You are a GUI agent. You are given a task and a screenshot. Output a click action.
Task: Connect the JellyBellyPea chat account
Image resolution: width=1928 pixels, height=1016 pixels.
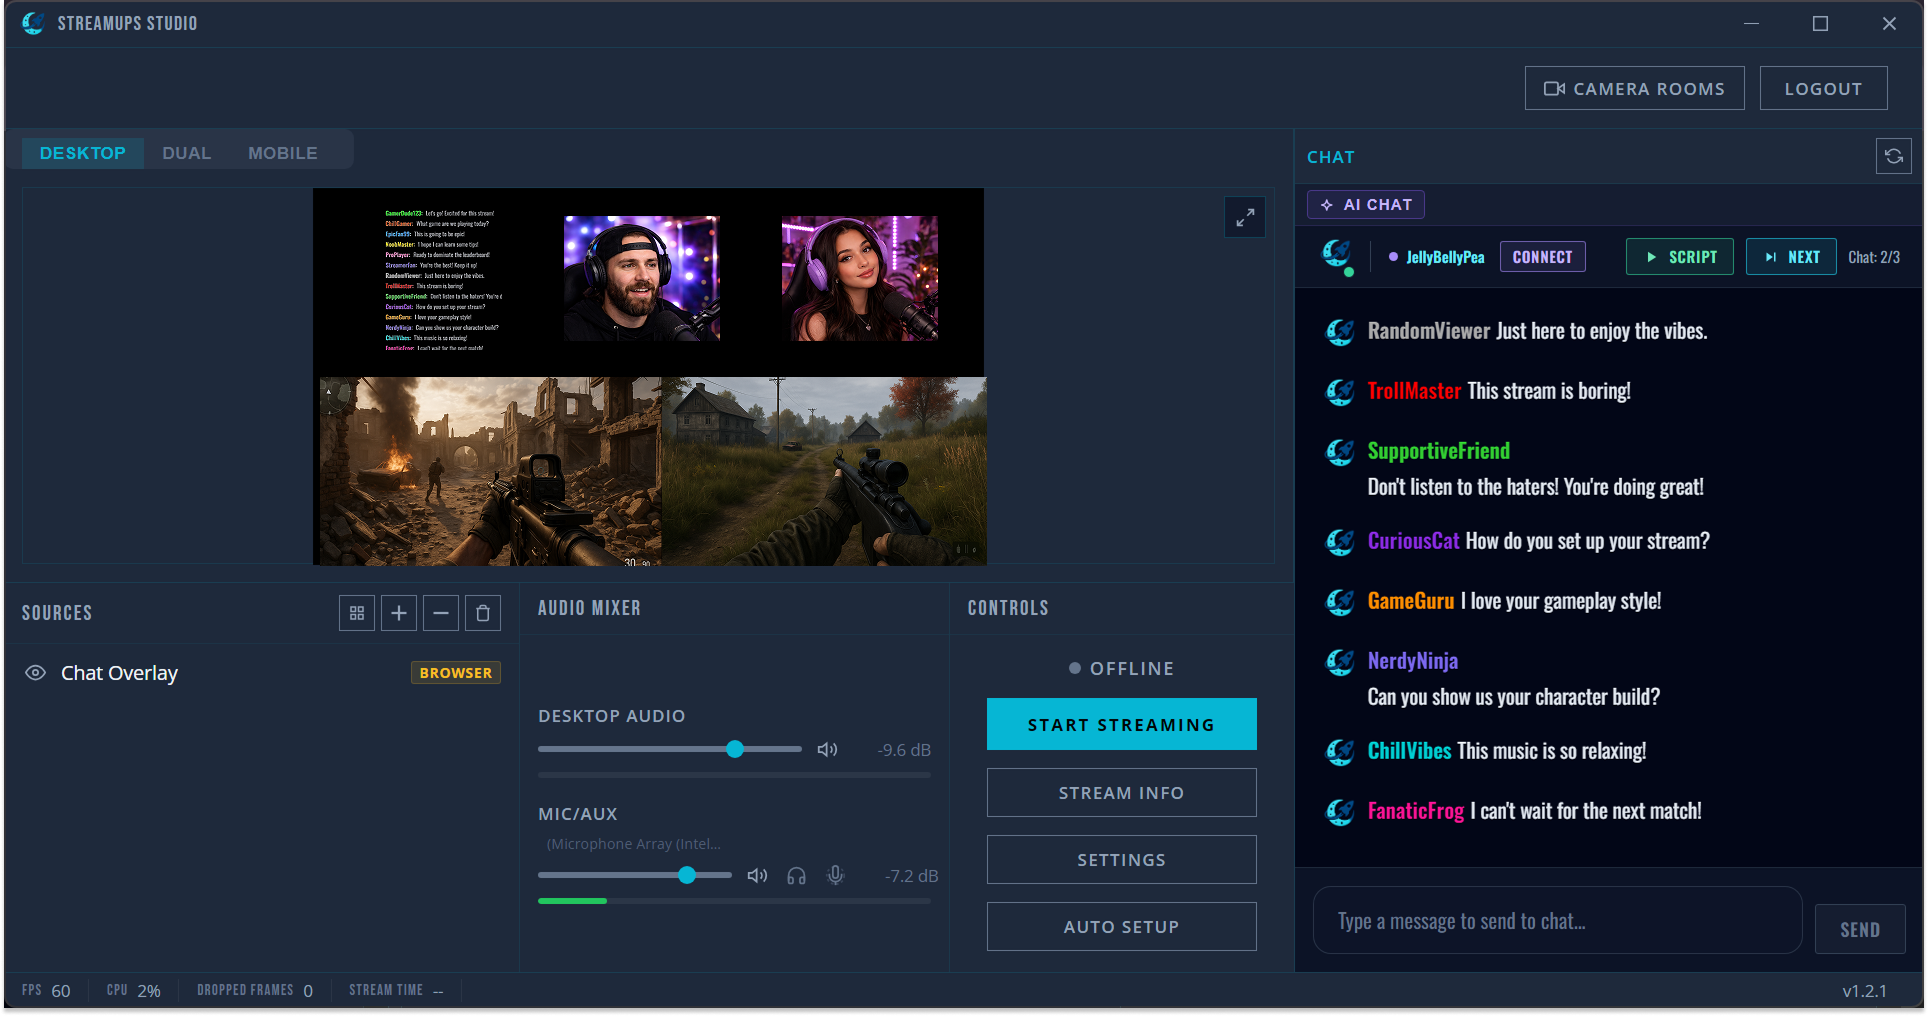[1542, 256]
